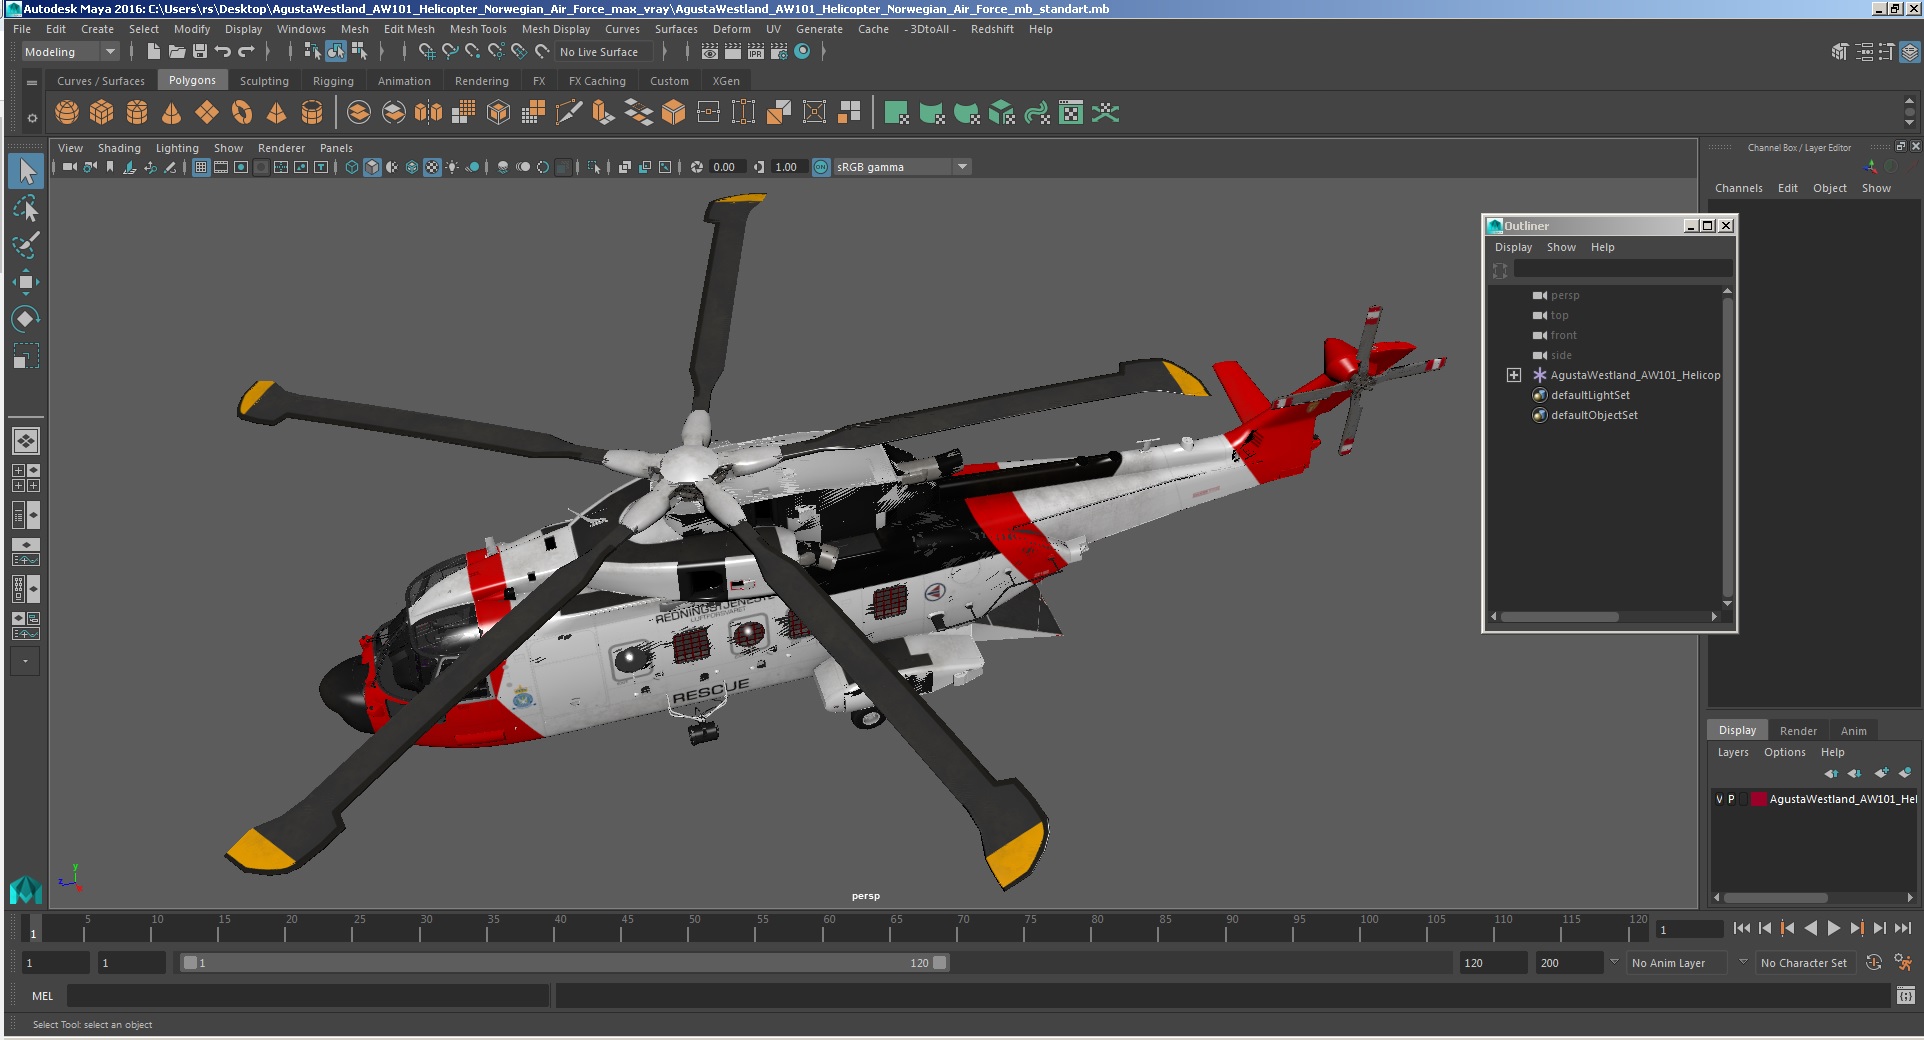Image resolution: width=1924 pixels, height=1040 pixels.
Task: Select the Multi-Cut knife tool icon
Action: pos(569,113)
